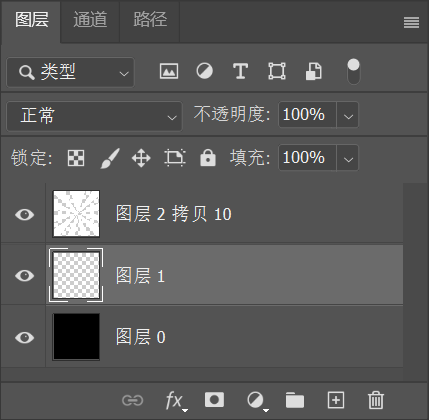429x420 pixels.
Task: Filter layers by pixel layer icon
Action: pyautogui.click(x=169, y=71)
